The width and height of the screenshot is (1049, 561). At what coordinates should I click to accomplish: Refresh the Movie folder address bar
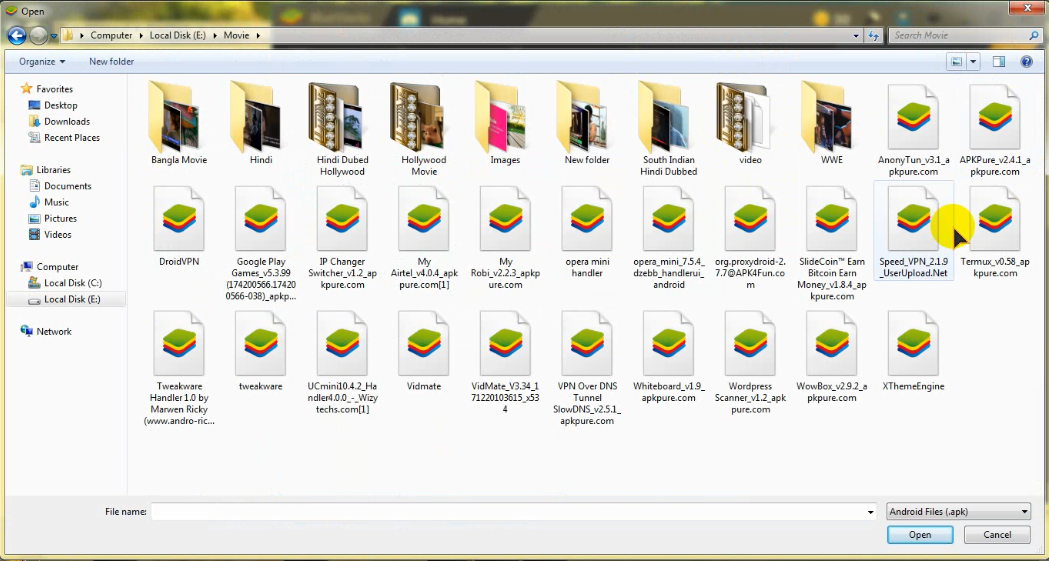tap(873, 35)
